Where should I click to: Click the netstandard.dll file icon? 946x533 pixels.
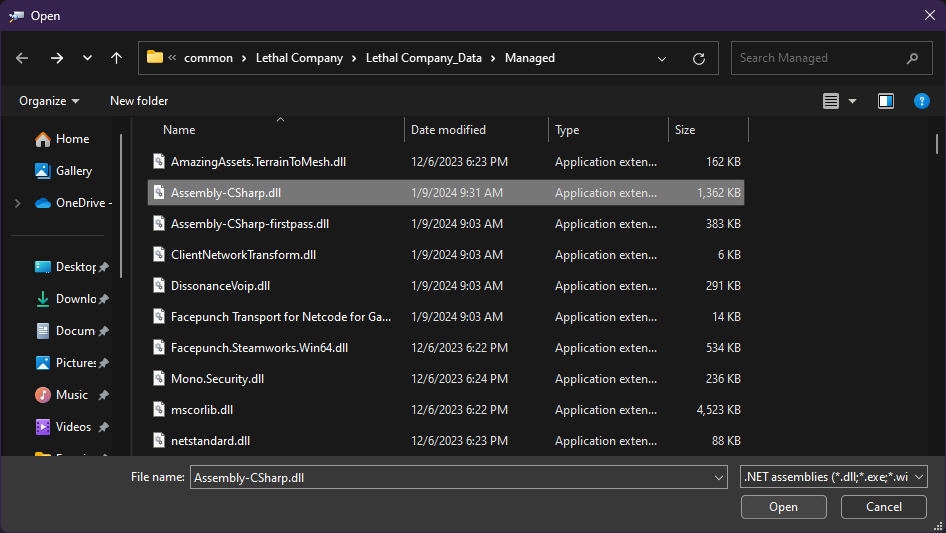(159, 441)
